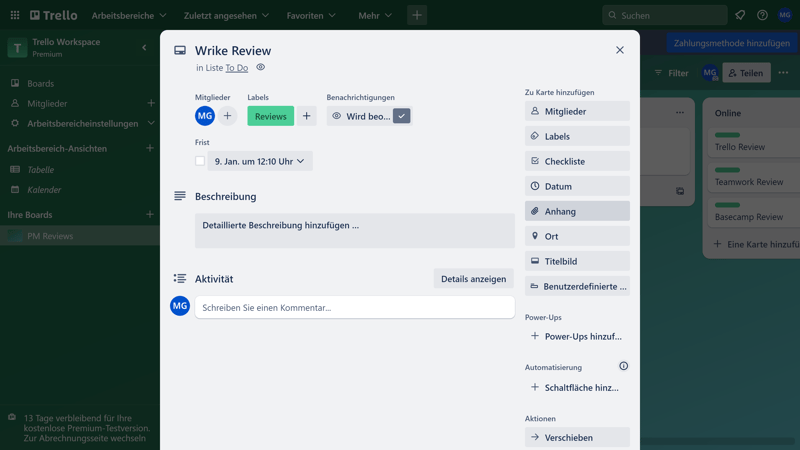Screen dimensions: 800x450
Task: Open the Mehr dropdown menu
Action: coord(374,15)
